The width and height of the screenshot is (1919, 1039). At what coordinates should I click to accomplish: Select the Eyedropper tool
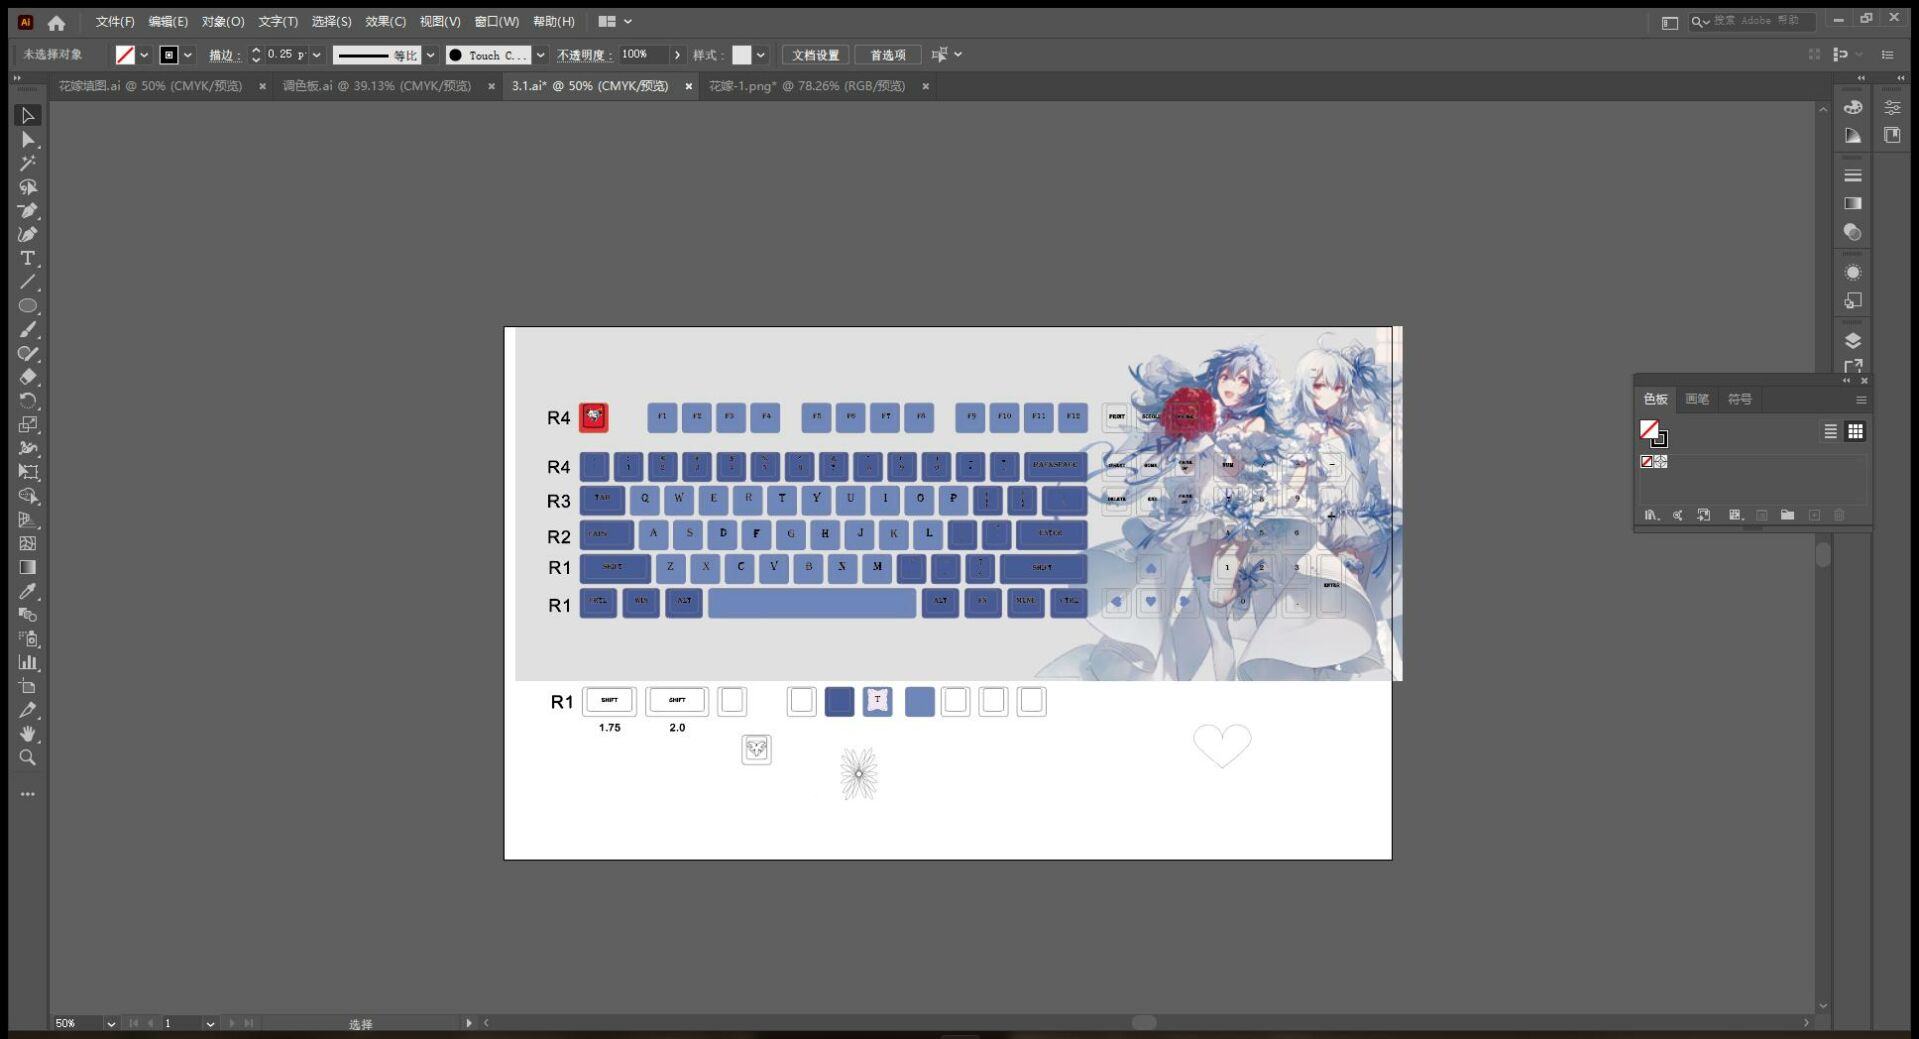pos(28,591)
